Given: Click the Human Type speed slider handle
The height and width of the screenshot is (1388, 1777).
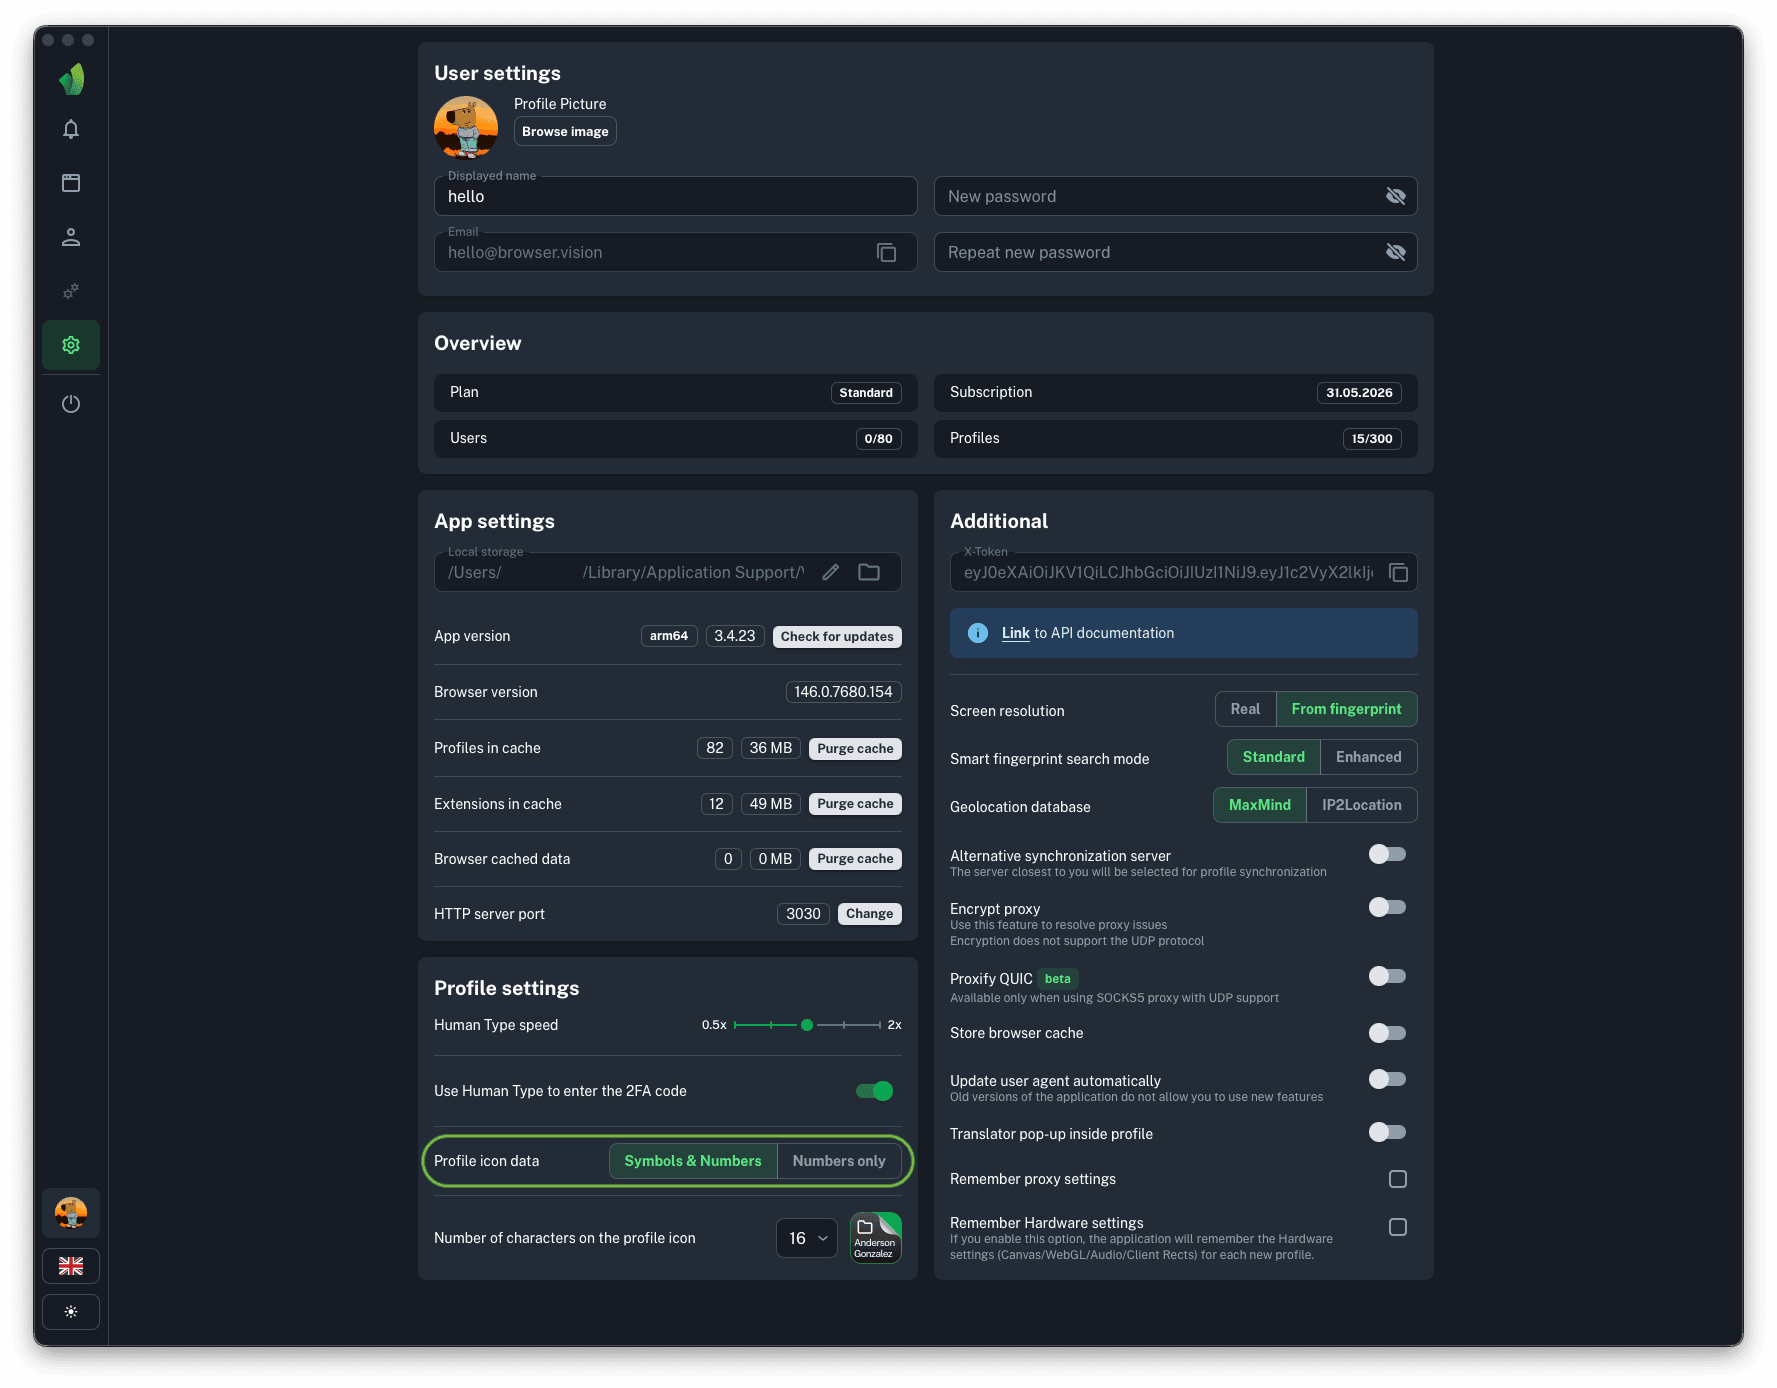Looking at the screenshot, I should click(x=807, y=1025).
